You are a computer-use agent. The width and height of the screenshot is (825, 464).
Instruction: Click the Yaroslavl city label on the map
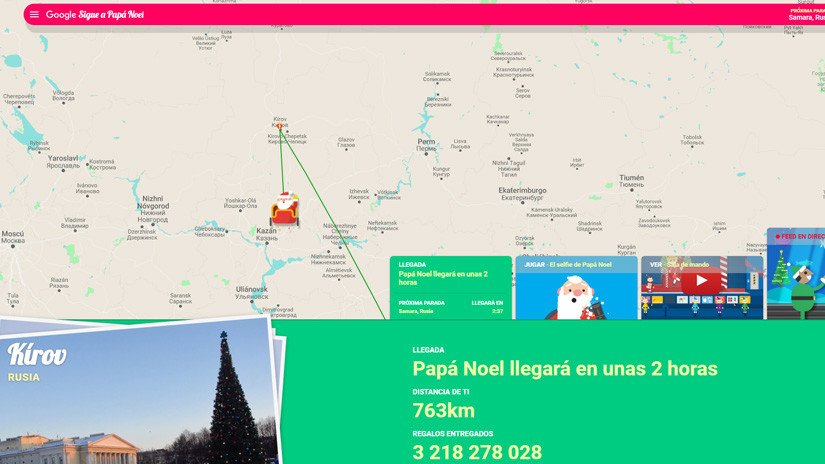click(64, 160)
